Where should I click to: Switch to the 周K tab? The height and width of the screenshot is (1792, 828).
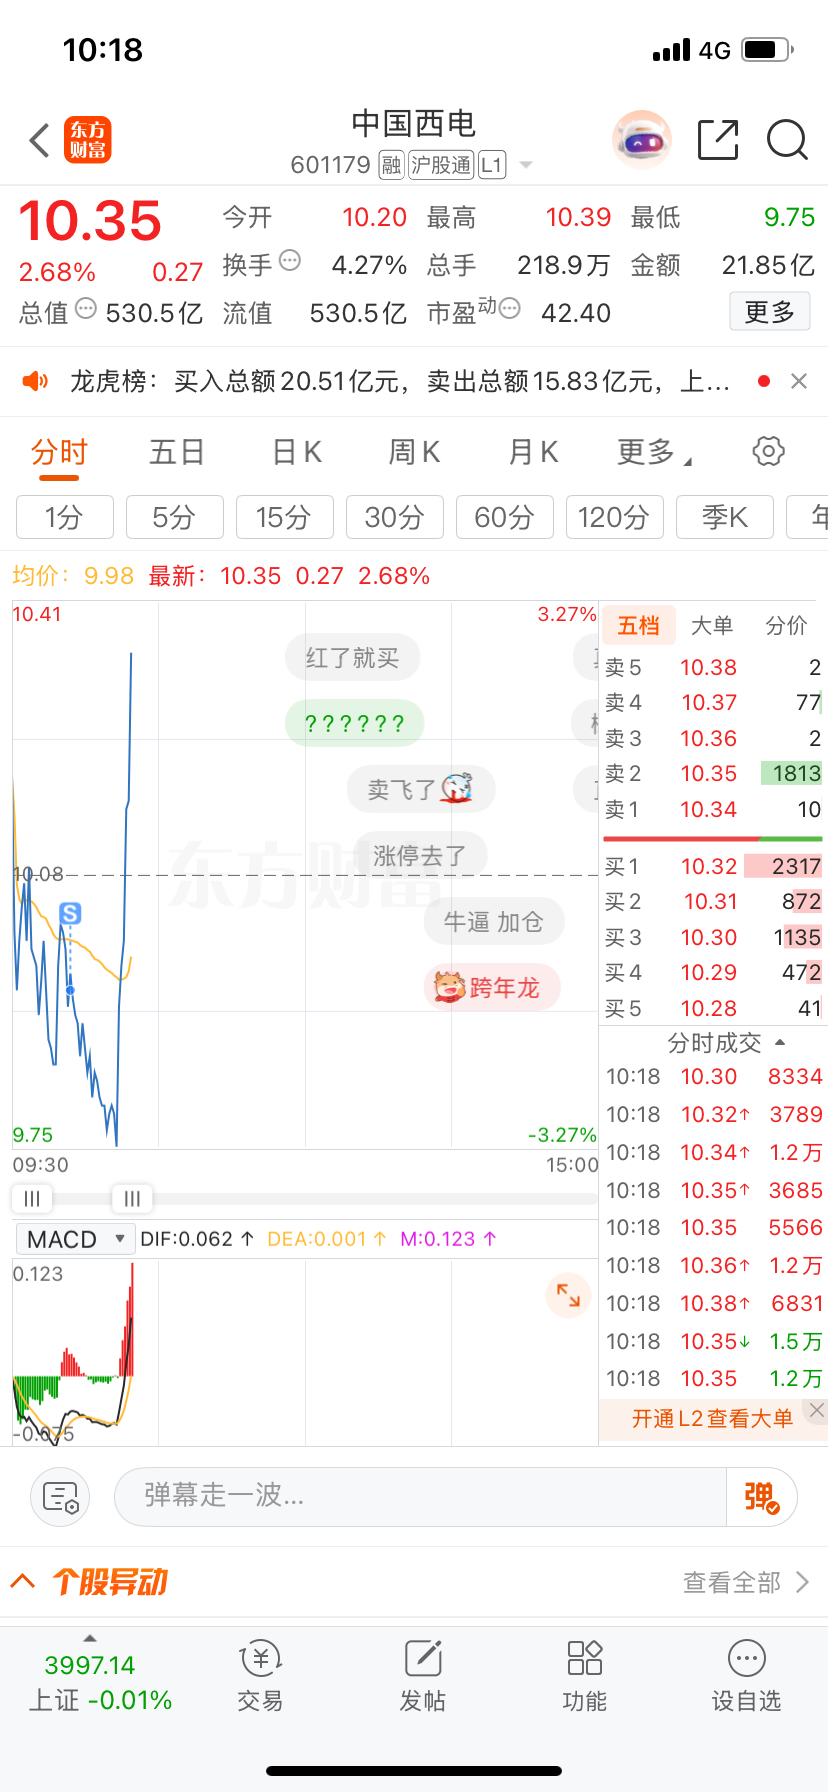click(414, 452)
